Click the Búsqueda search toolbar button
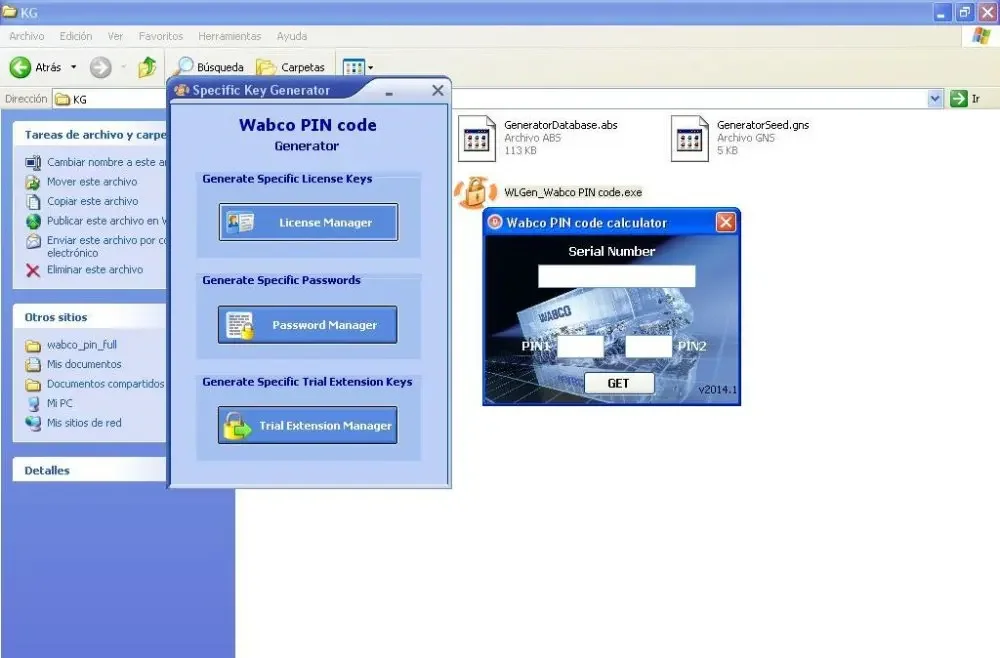Screen dimensions: 1000x658 click(209, 67)
